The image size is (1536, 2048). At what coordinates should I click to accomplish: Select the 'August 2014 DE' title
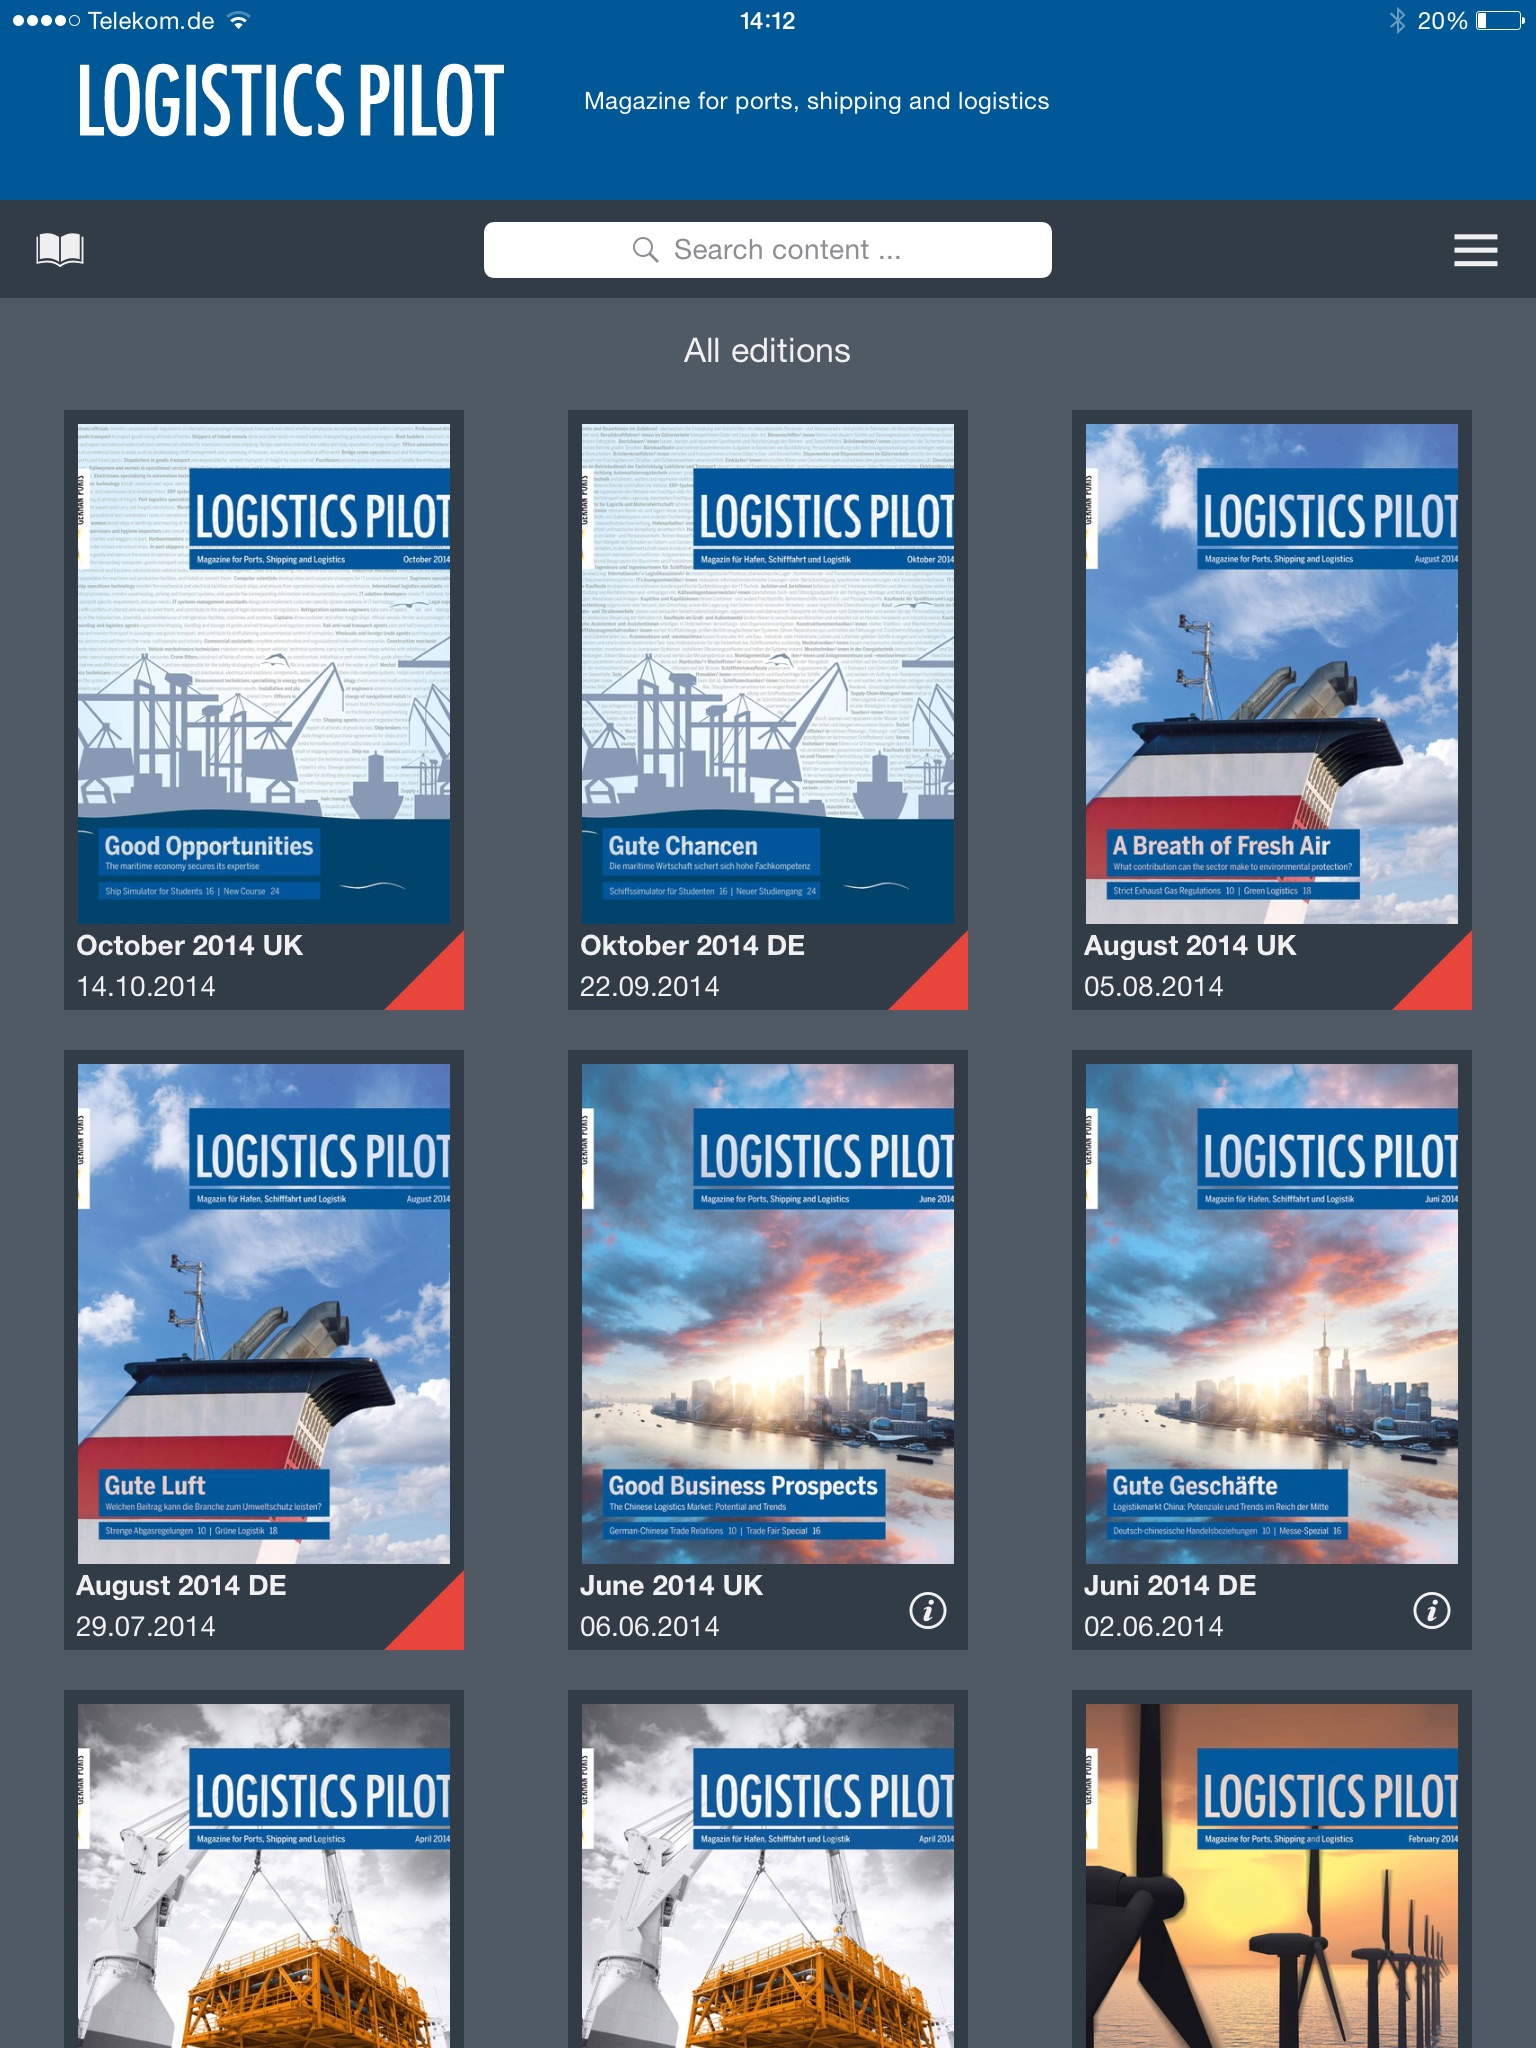tap(181, 1586)
